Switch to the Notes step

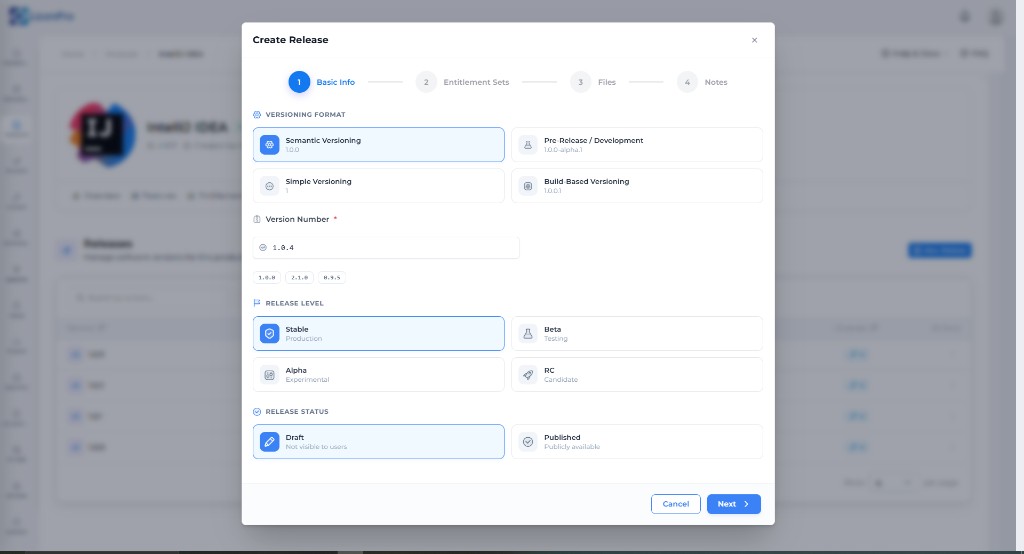702,82
